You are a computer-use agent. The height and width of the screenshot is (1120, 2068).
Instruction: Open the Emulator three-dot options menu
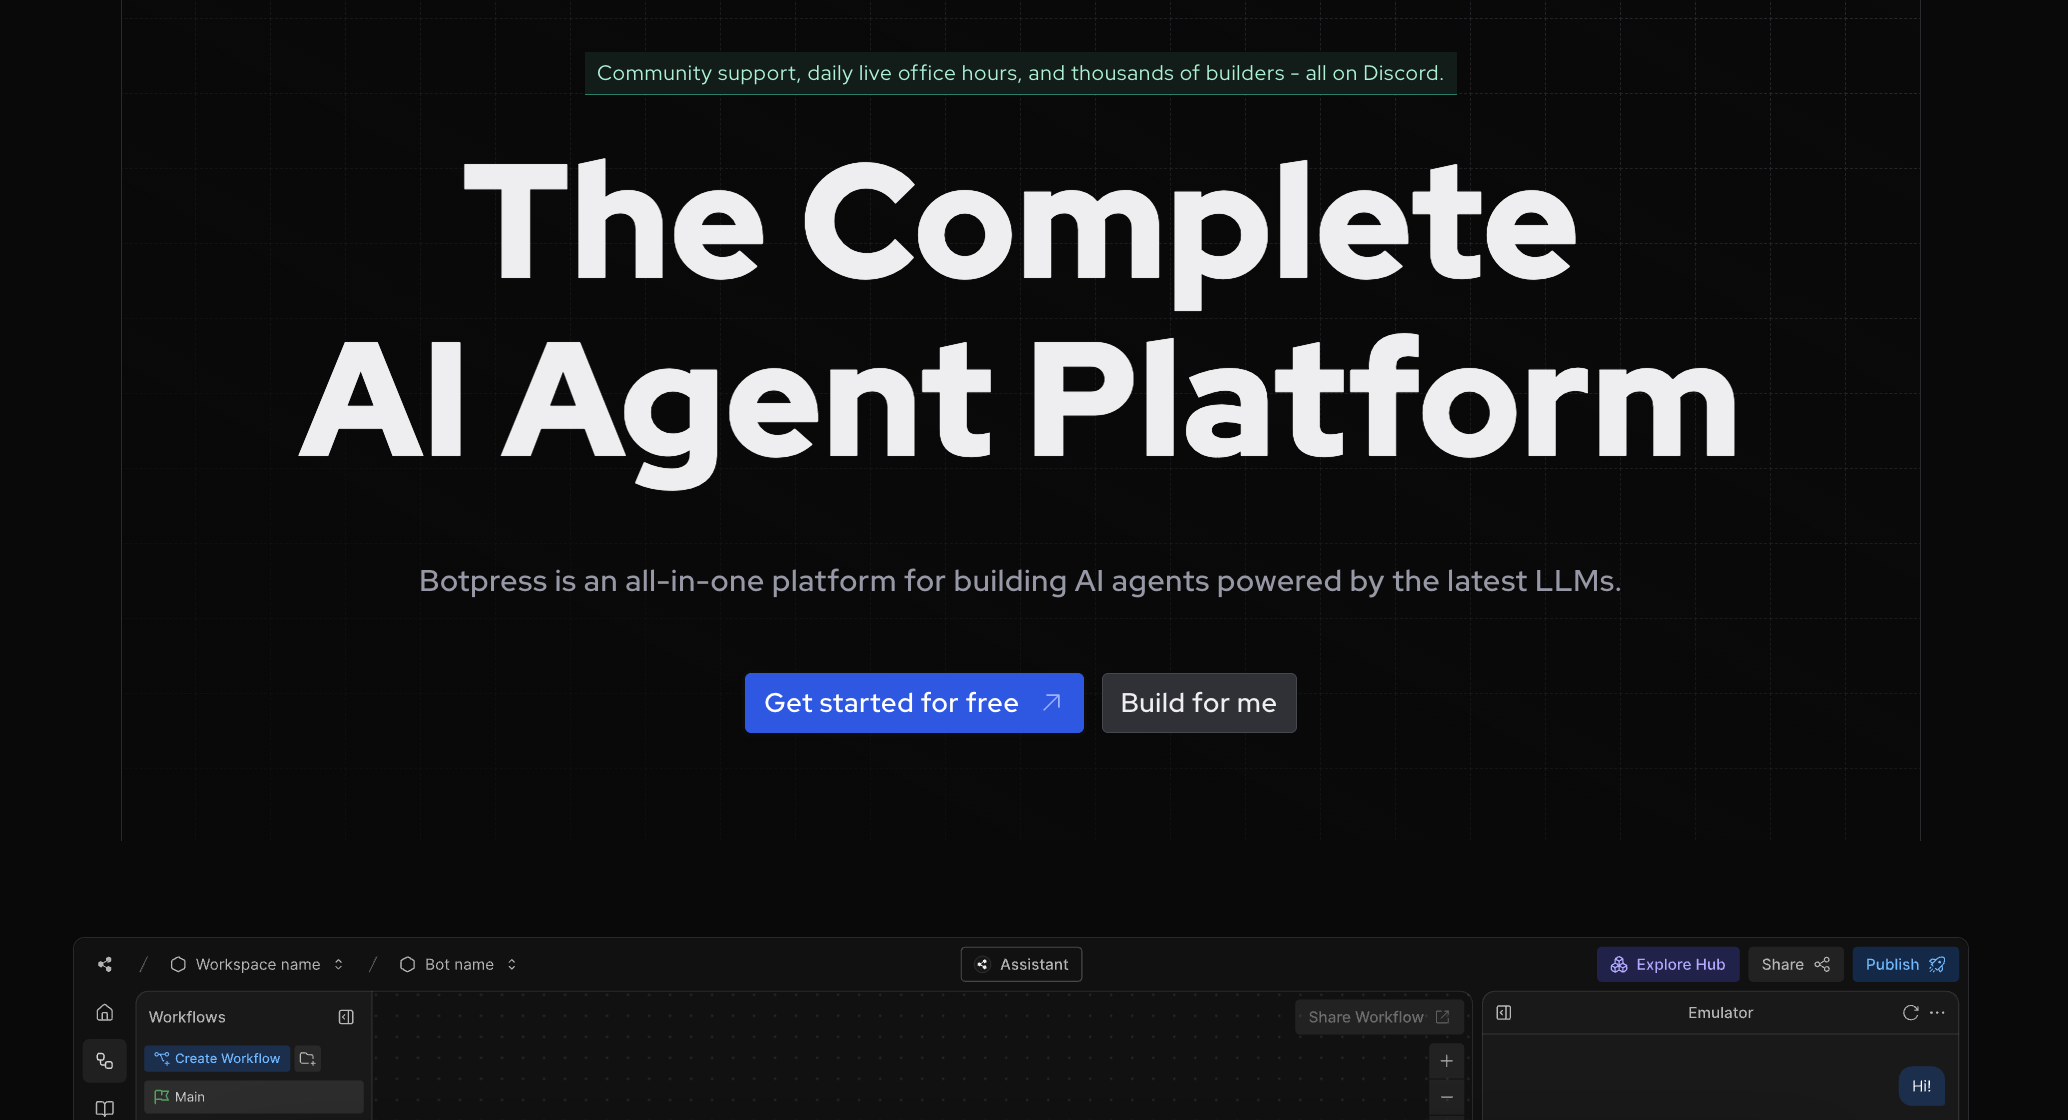click(x=1938, y=1012)
